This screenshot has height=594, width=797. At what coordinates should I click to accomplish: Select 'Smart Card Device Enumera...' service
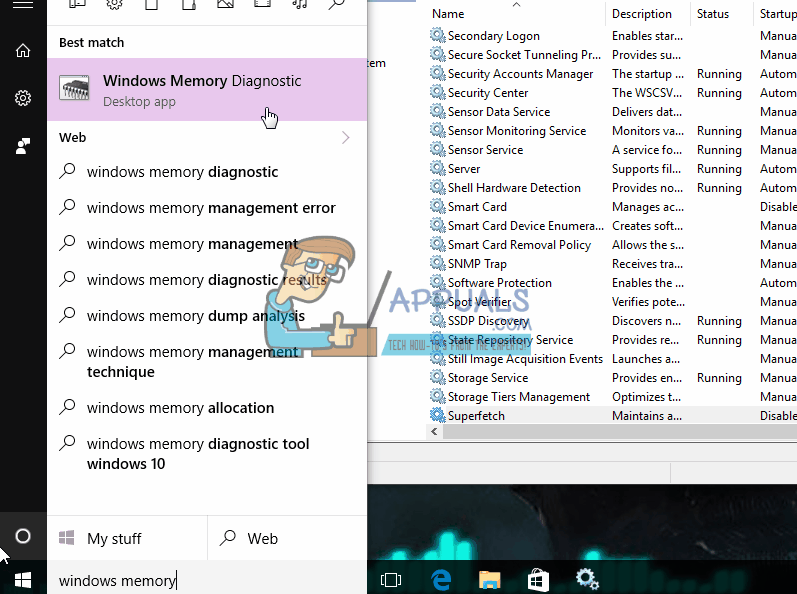(612, 226)
